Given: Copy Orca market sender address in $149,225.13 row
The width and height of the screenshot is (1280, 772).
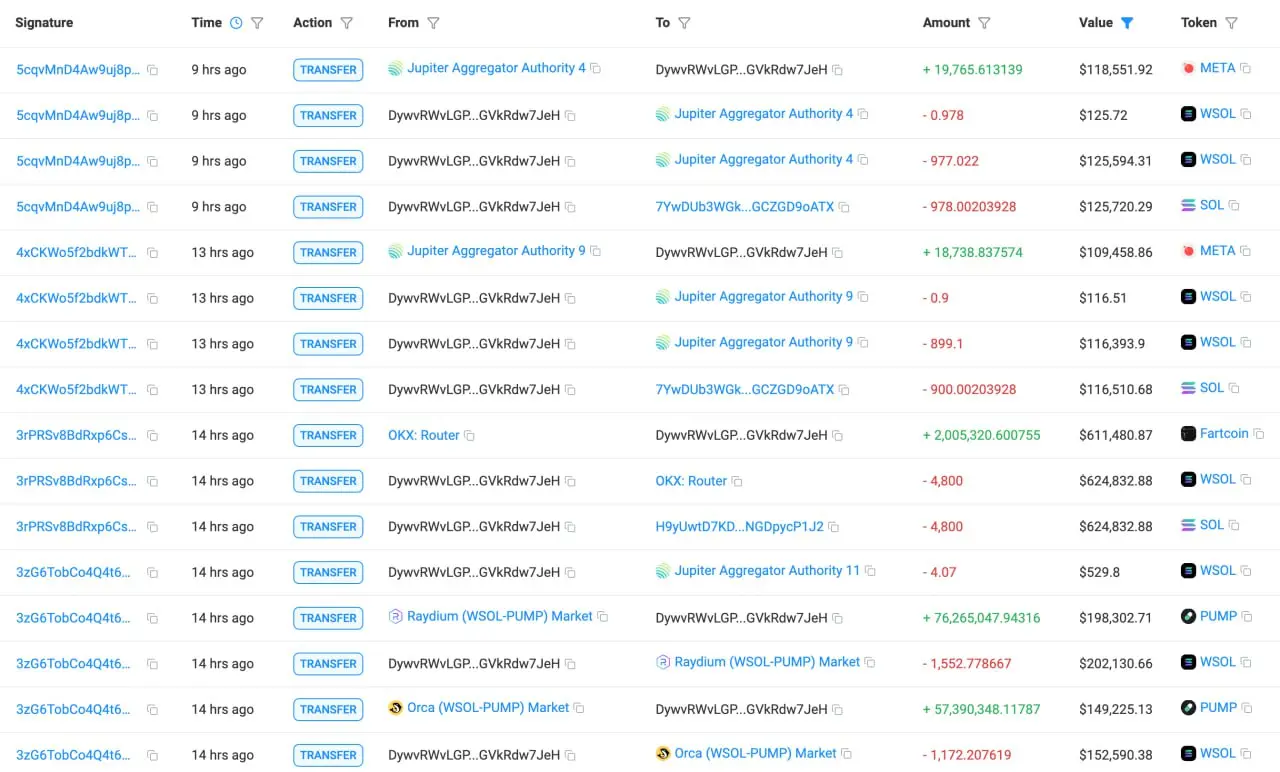Looking at the screenshot, I should click(579, 708).
